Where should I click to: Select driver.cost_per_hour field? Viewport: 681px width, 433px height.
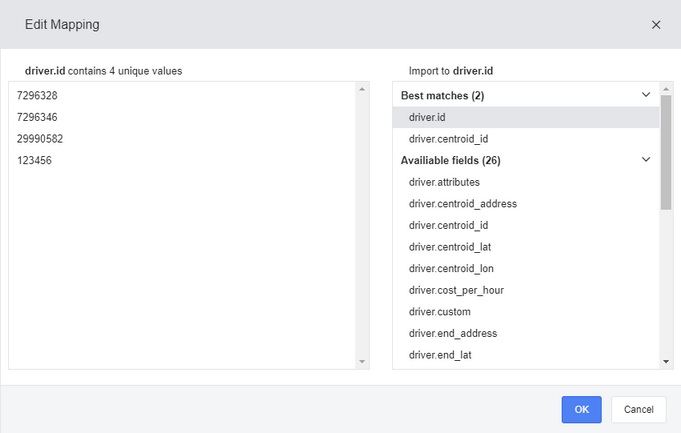pos(526,290)
